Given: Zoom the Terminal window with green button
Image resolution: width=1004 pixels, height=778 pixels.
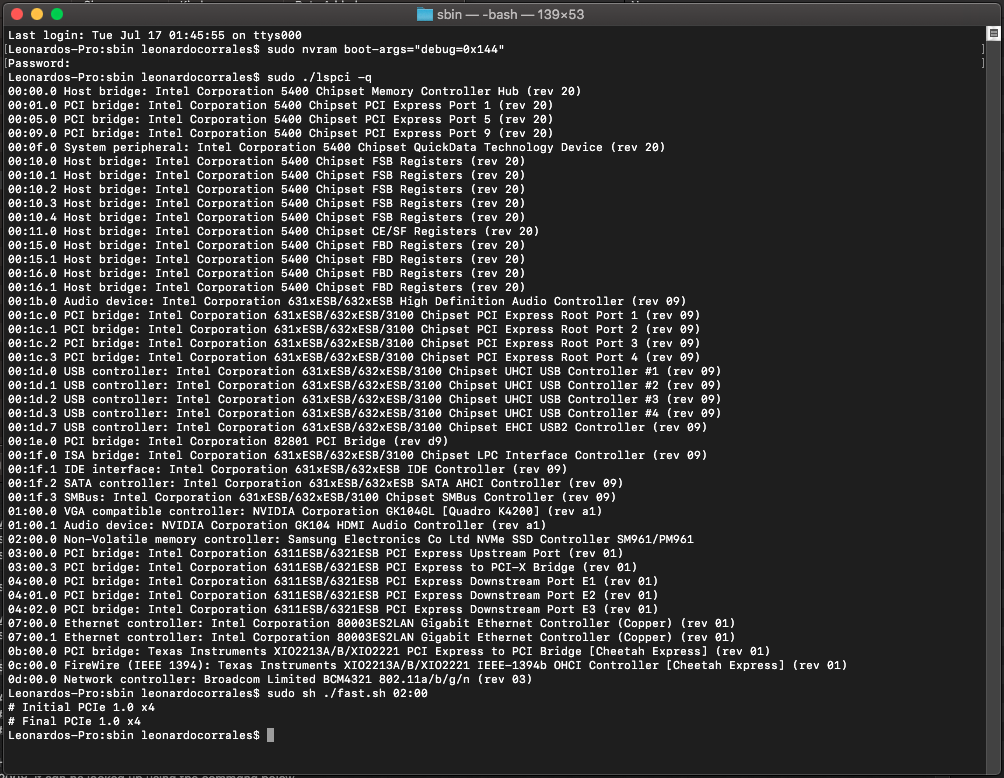Looking at the screenshot, I should click(x=57, y=14).
